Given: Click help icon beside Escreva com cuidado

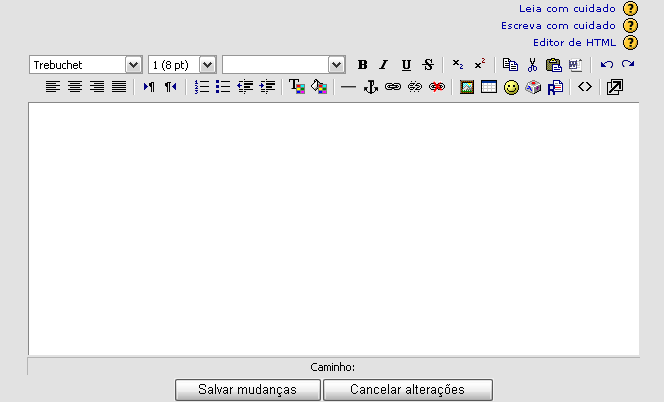Looking at the screenshot, I should click(630, 25).
